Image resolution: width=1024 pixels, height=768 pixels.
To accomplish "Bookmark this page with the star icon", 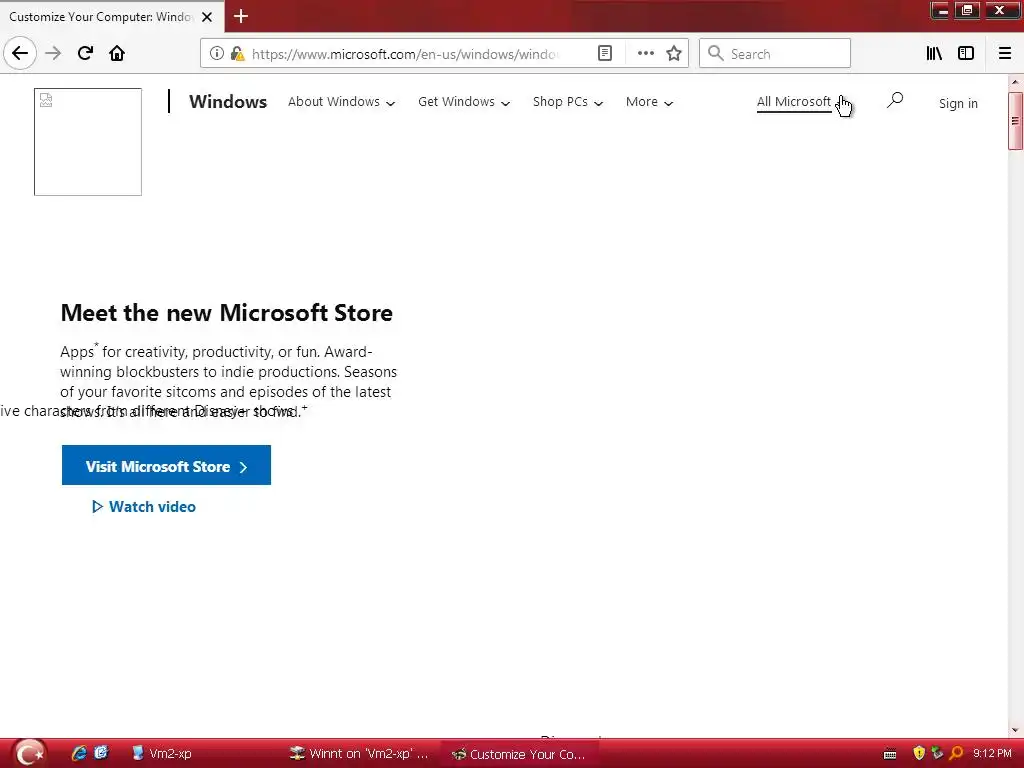I will tap(674, 54).
